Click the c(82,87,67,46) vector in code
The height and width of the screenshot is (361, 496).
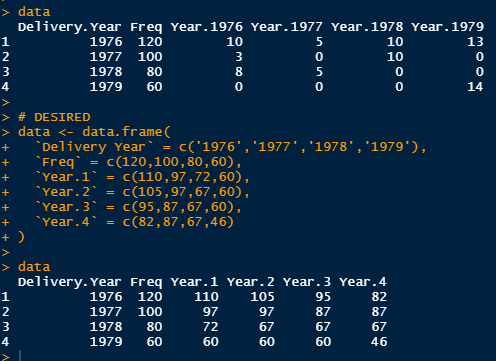point(178,222)
